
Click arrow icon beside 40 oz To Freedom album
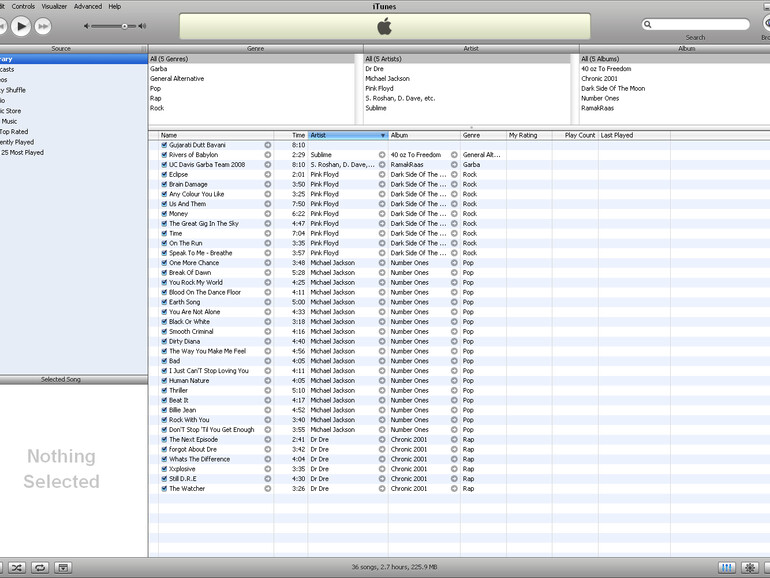454,155
